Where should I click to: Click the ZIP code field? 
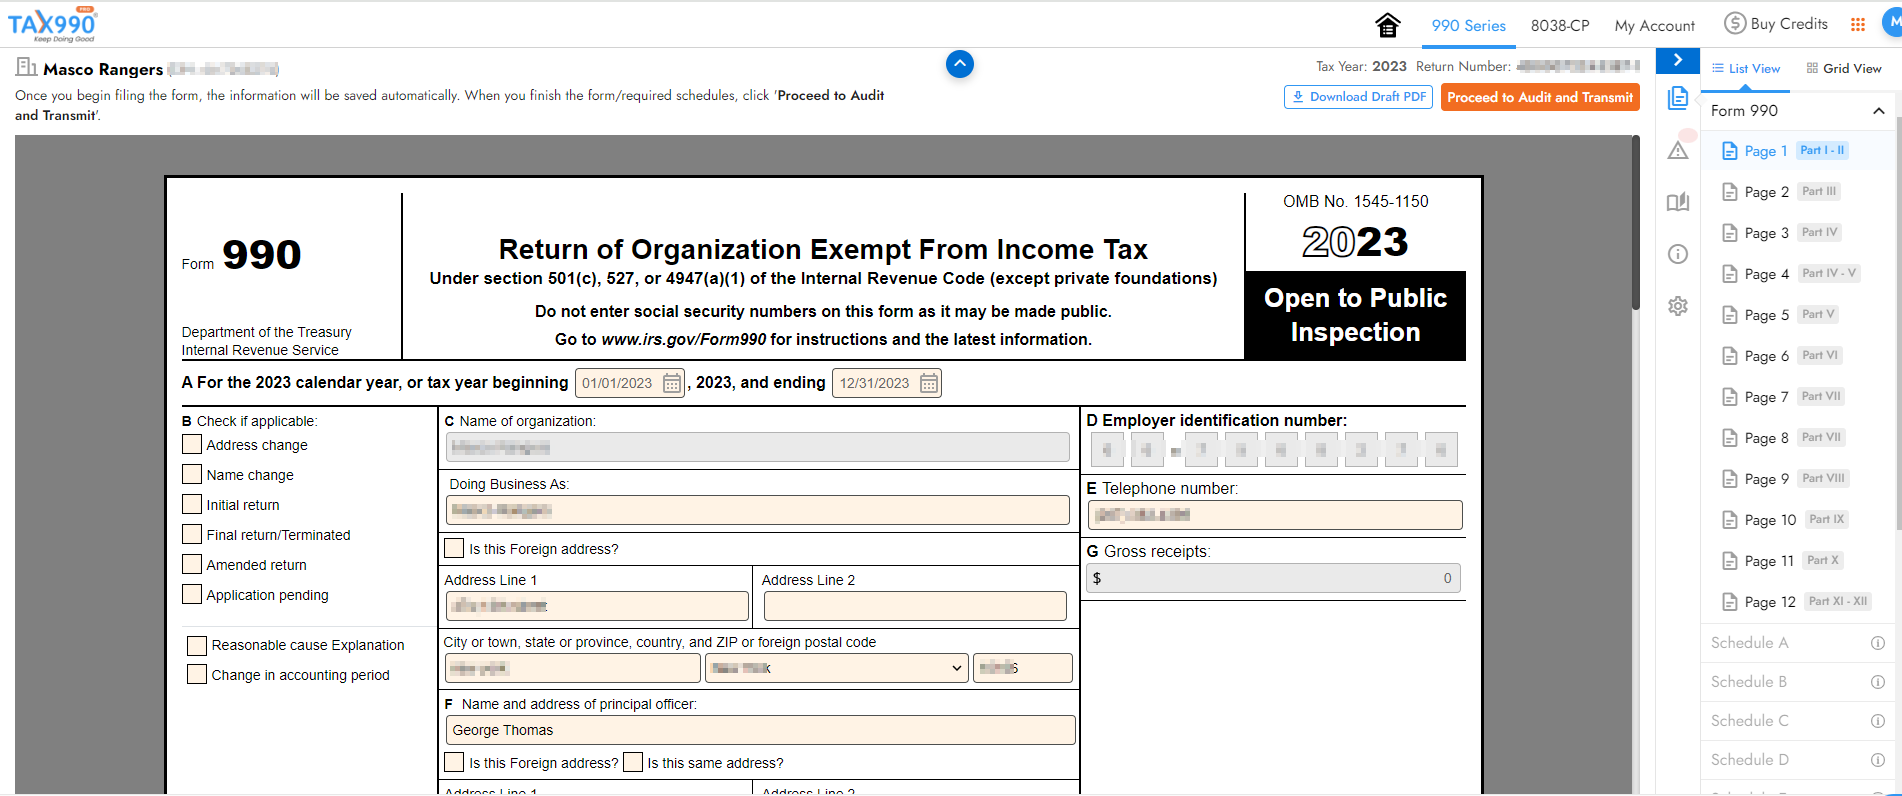pos(1023,668)
